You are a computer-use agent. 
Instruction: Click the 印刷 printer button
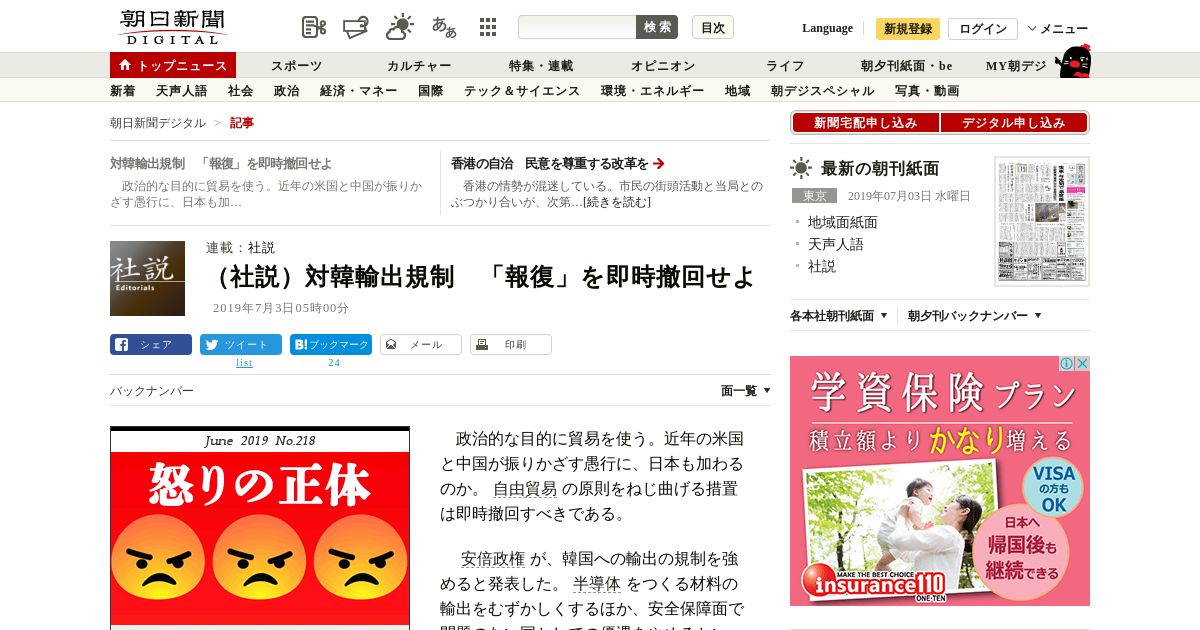[x=511, y=344]
